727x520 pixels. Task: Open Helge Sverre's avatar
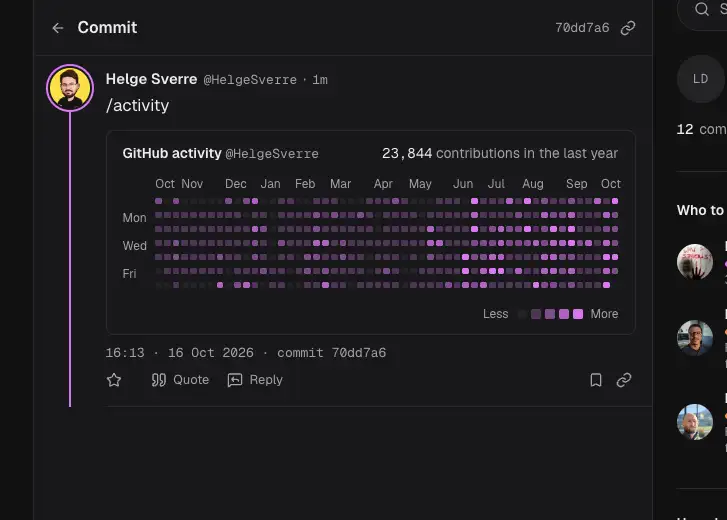click(x=70, y=88)
